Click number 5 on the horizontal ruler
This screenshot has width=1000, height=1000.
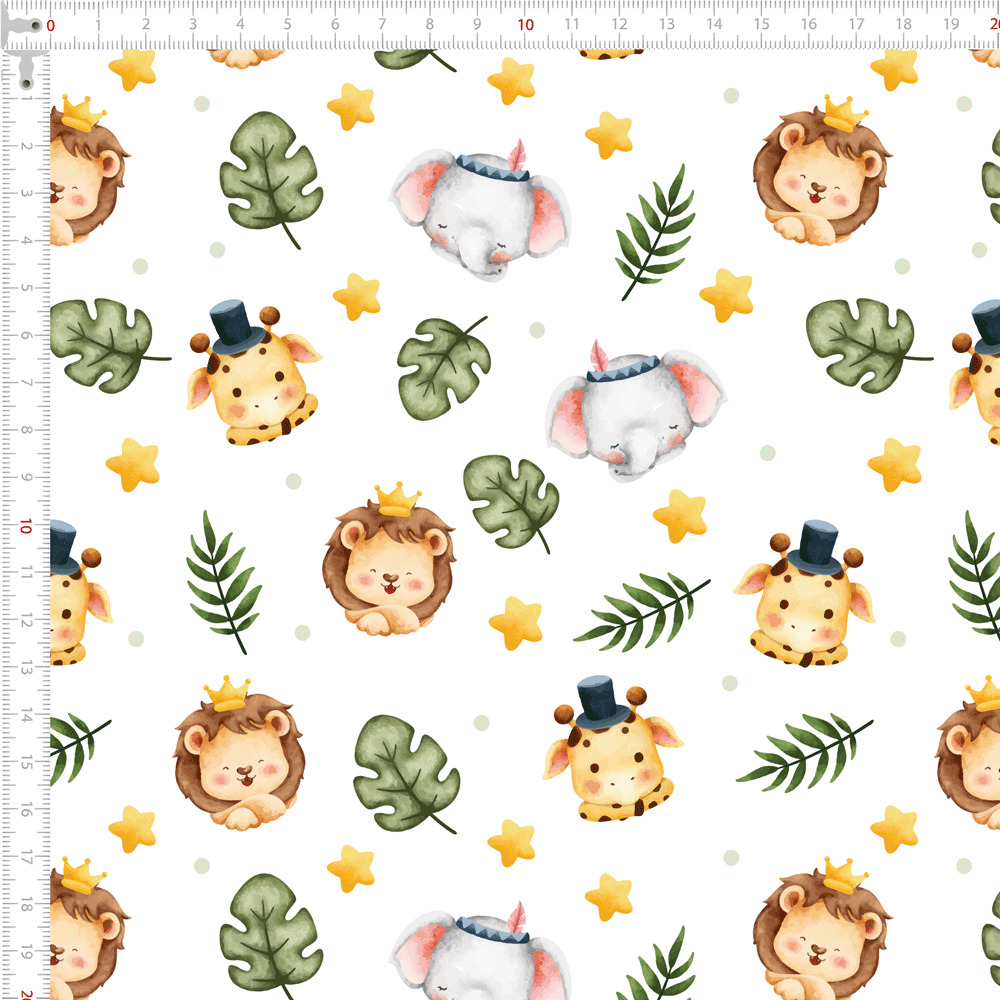(x=288, y=24)
